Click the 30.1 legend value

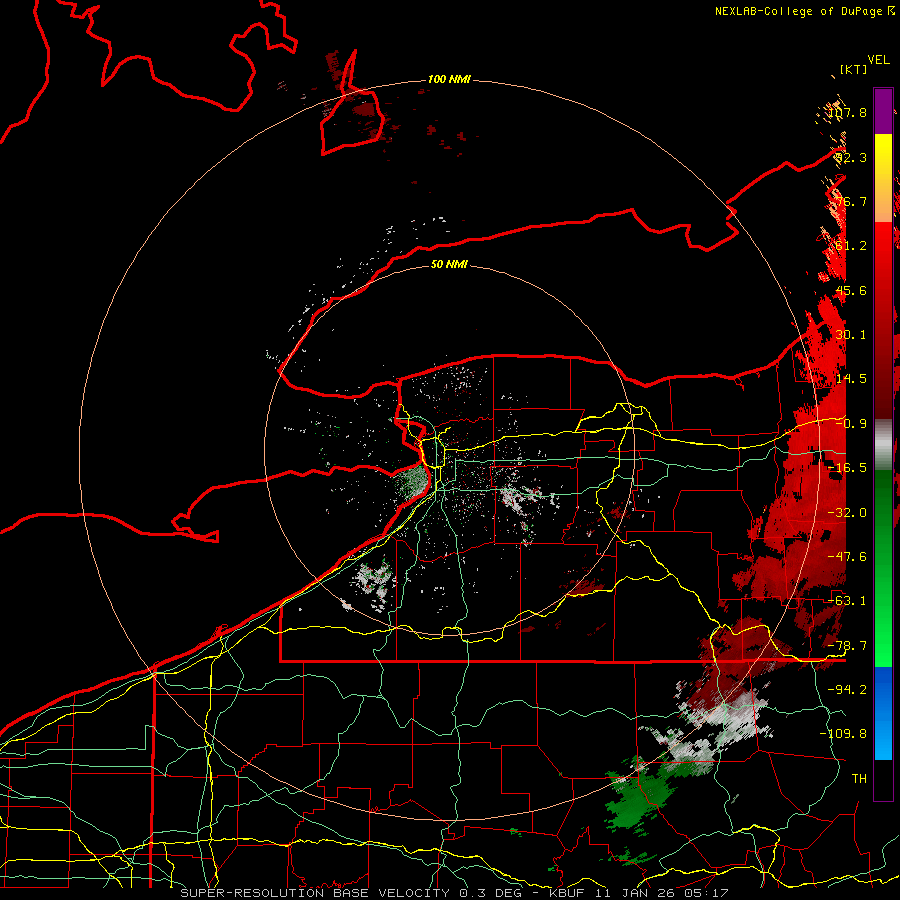(851, 335)
